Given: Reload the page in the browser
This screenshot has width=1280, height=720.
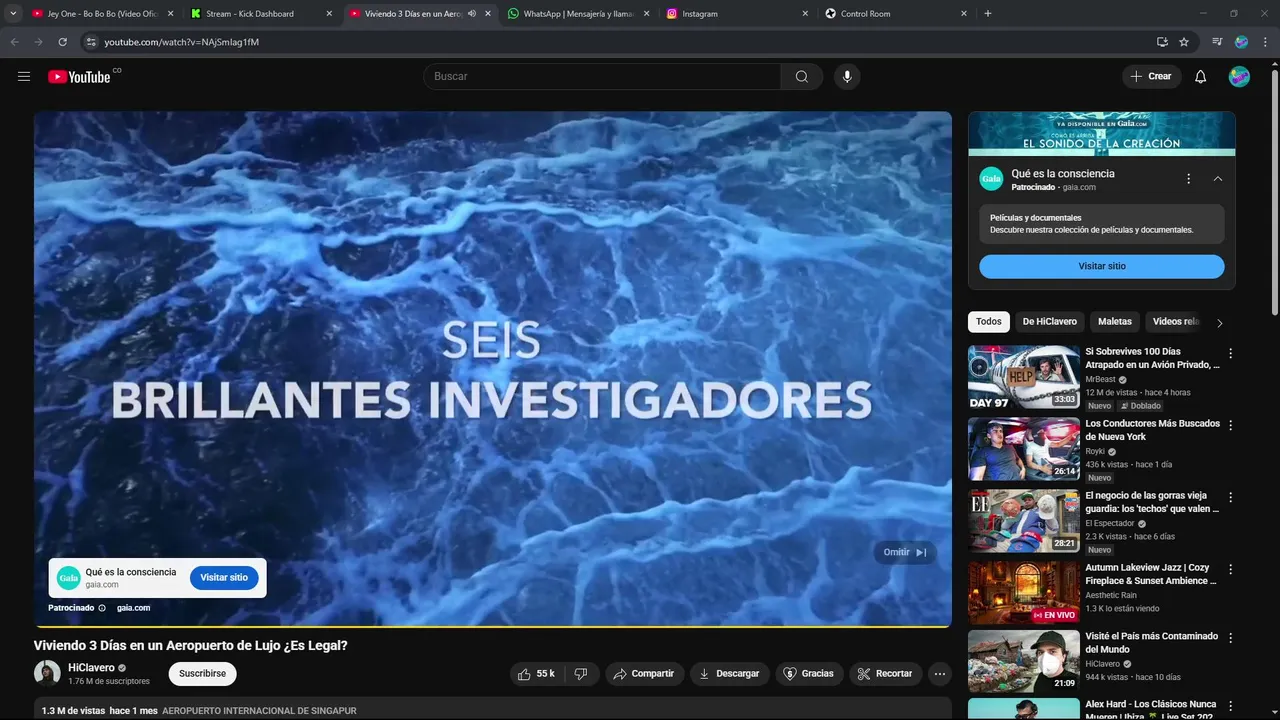Looking at the screenshot, I should (62, 42).
